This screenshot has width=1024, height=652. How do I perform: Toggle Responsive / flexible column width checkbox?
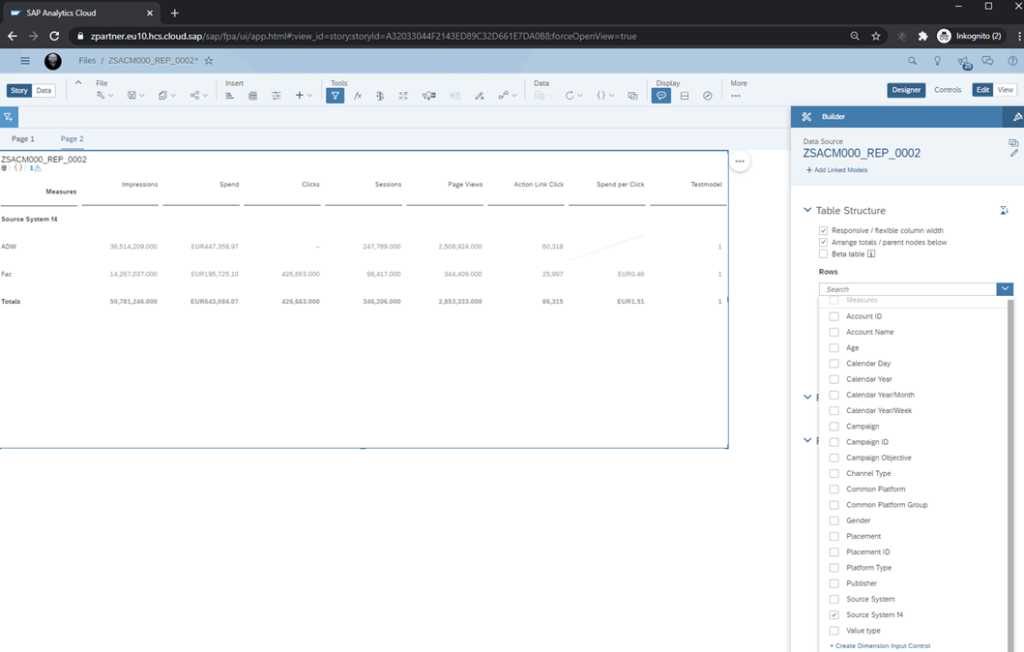point(823,231)
